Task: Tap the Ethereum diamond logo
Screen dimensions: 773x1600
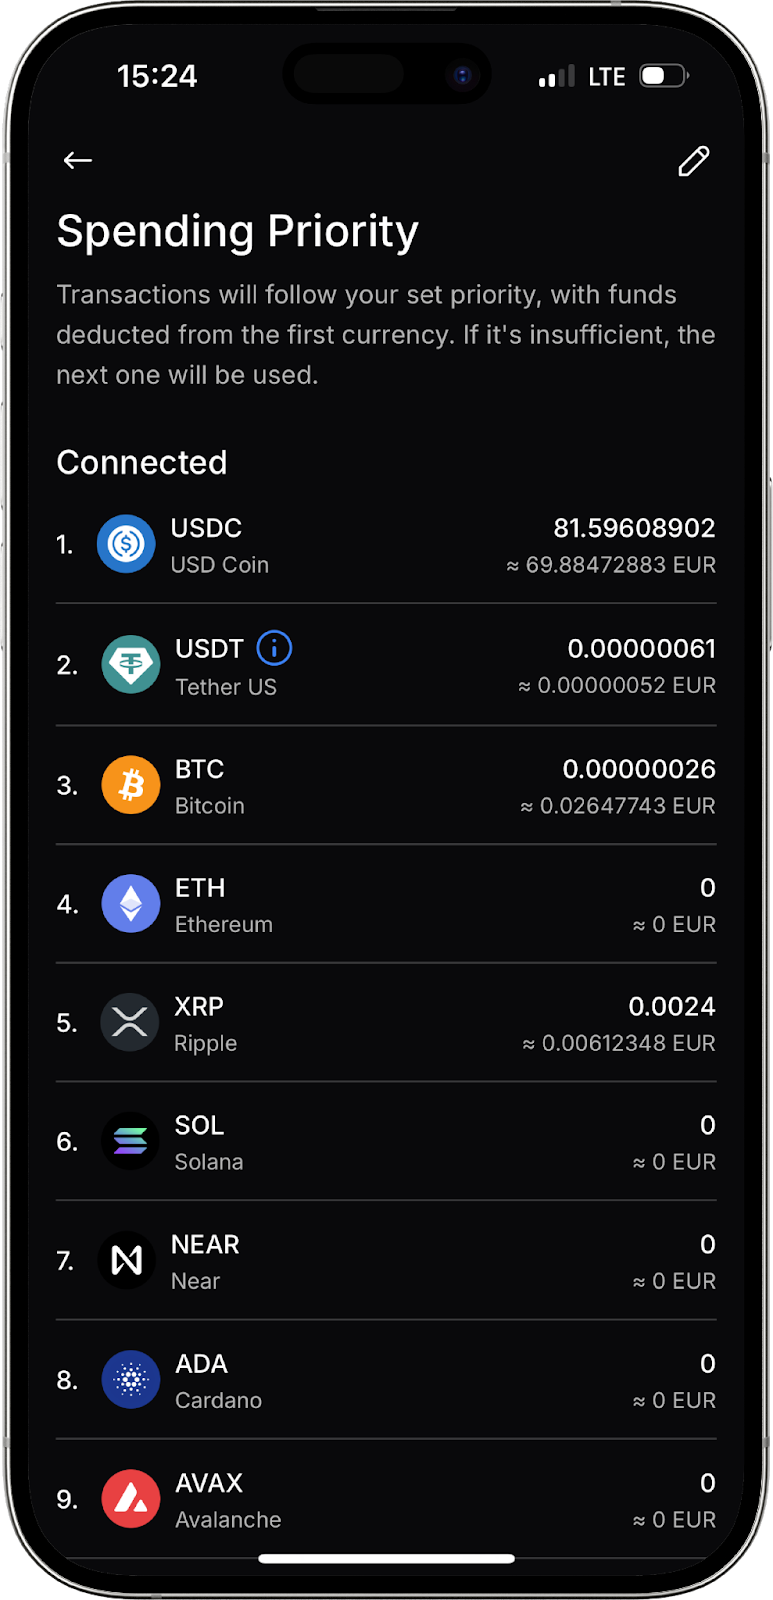Action: (x=131, y=904)
